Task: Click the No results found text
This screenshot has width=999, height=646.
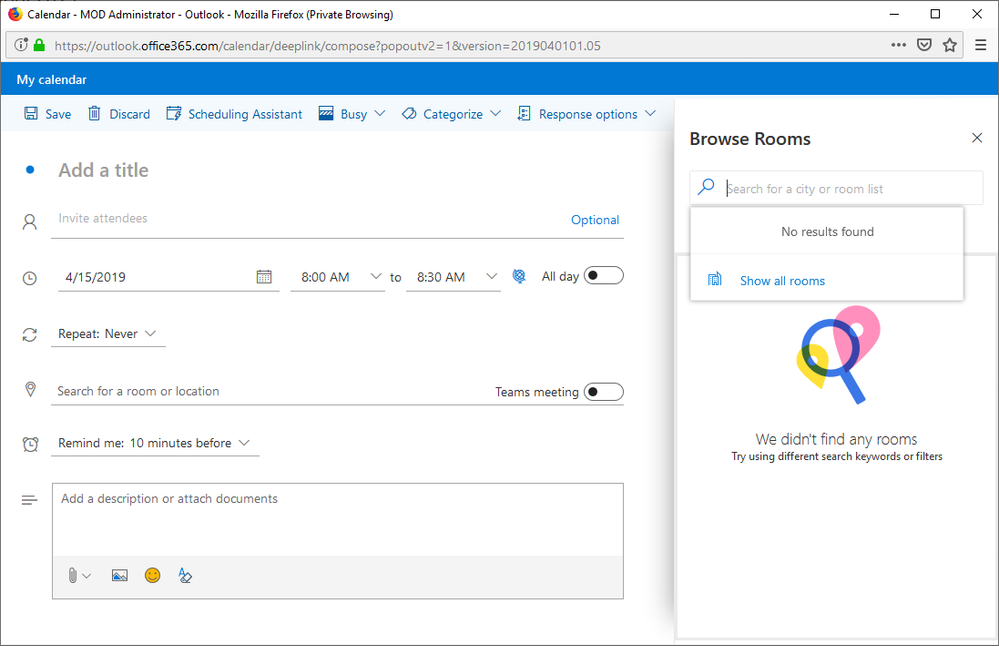Action: point(827,232)
